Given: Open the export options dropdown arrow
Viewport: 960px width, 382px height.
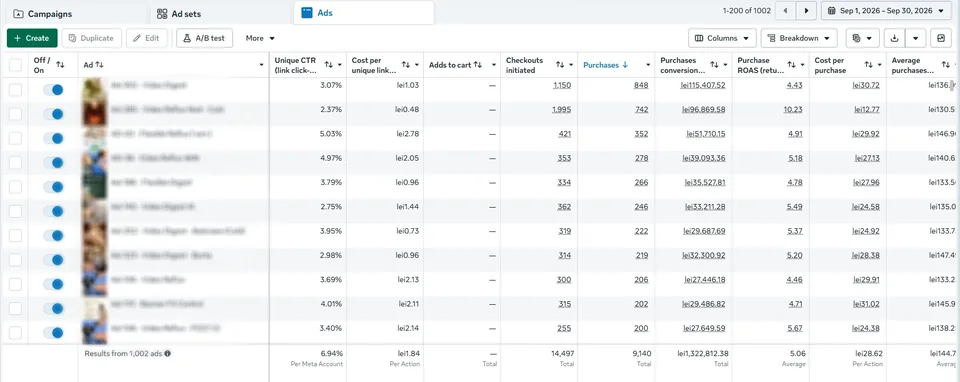Looking at the screenshot, I should click(x=915, y=38).
